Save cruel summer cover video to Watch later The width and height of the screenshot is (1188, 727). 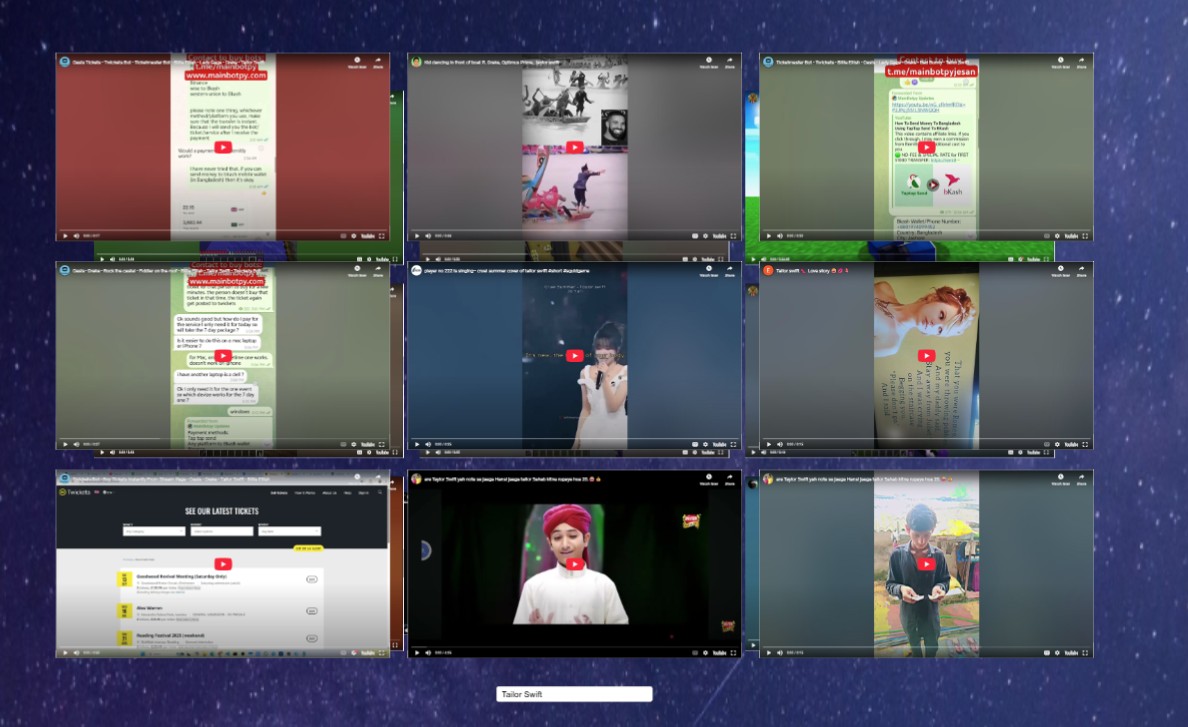pos(708,270)
